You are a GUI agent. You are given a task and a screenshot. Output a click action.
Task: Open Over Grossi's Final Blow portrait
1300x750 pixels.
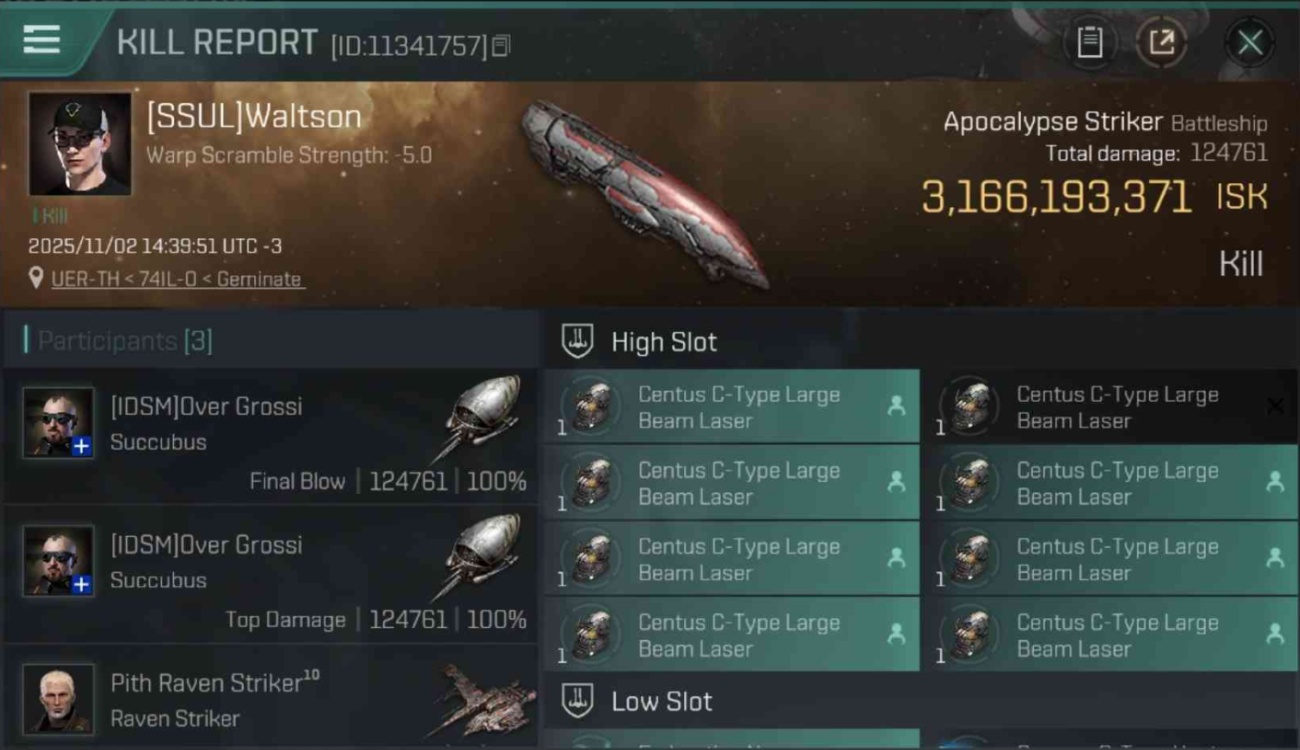[x=59, y=422]
